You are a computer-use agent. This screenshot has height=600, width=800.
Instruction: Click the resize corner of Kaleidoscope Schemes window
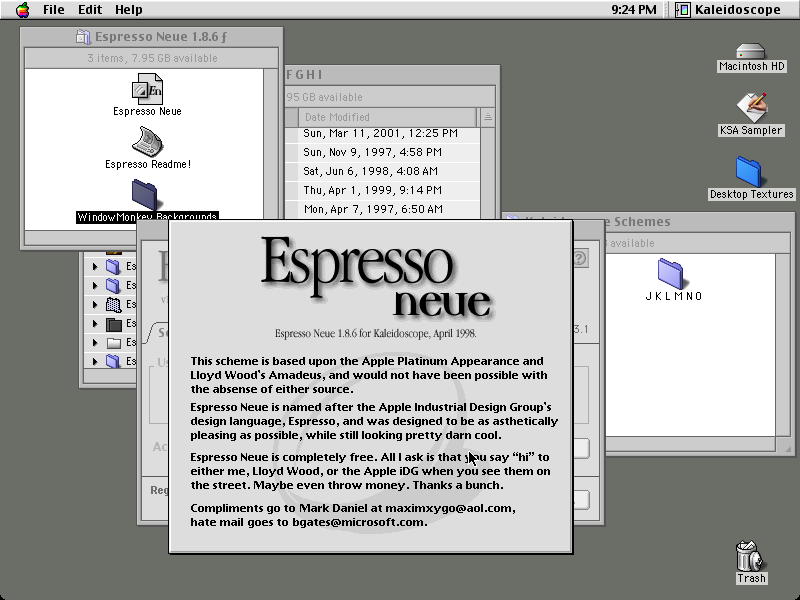787,448
